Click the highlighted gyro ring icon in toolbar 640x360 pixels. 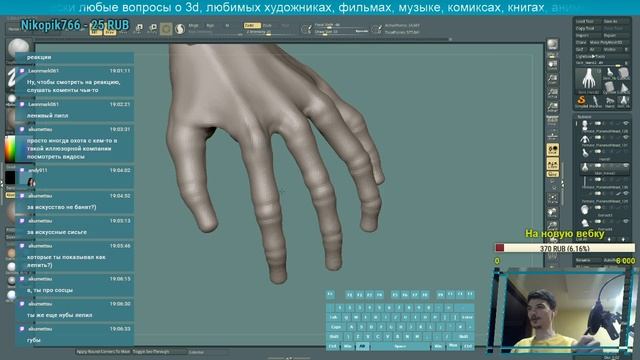(x=166, y=29)
